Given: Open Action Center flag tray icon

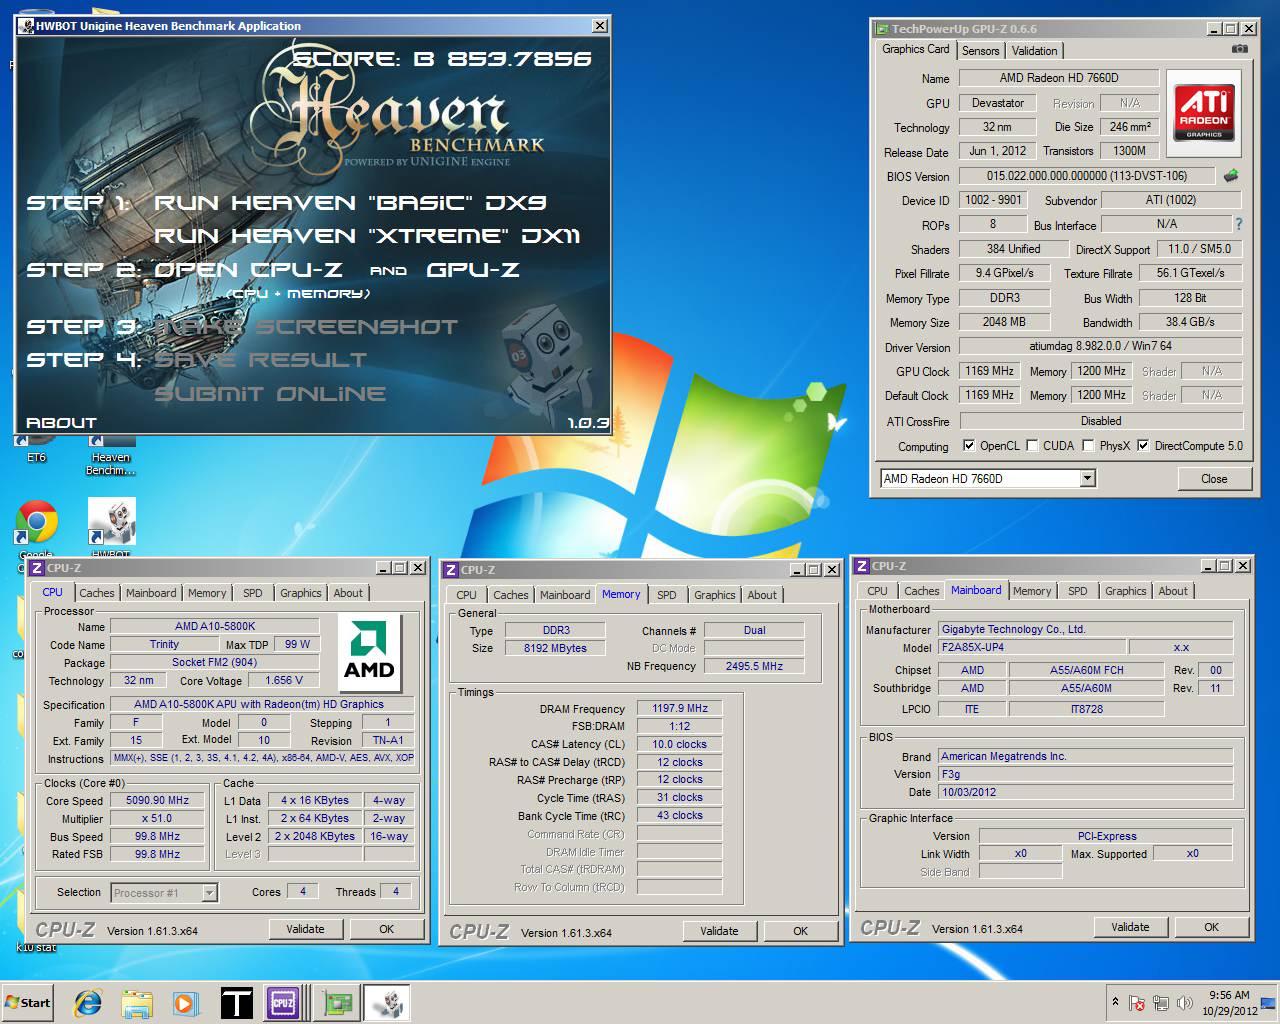Looking at the screenshot, I should [1137, 1003].
